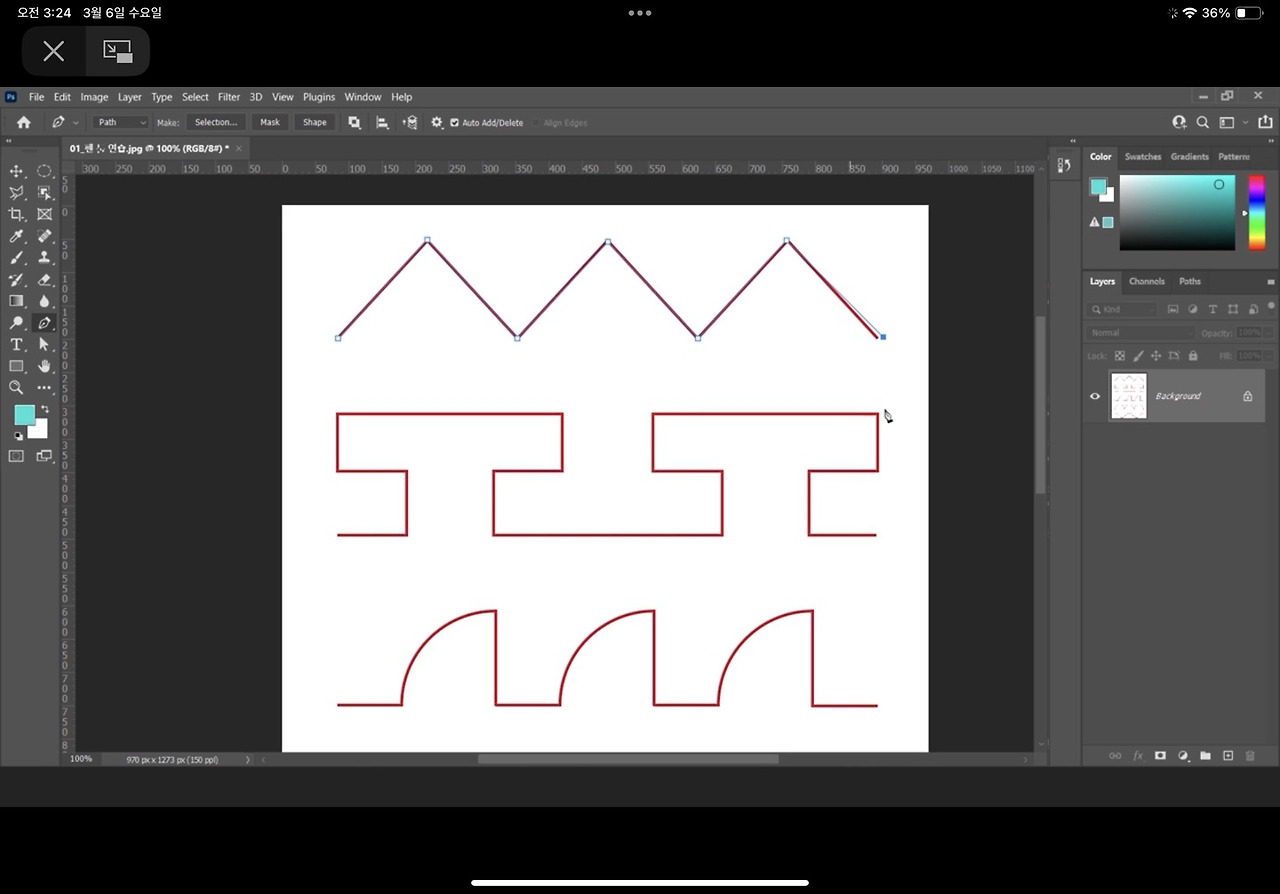Select the Object Selection tool
Image resolution: width=1280 pixels, height=894 pixels.
coord(44,193)
